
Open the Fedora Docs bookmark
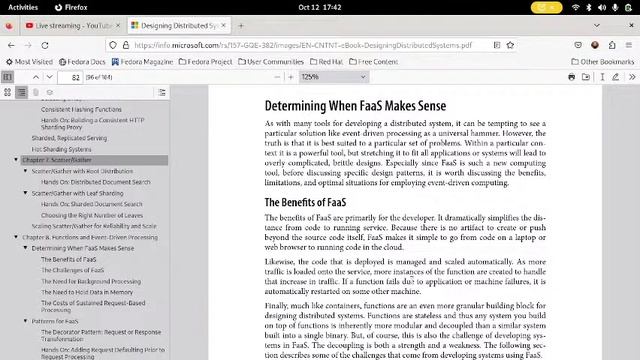pyautogui.click(x=82, y=62)
